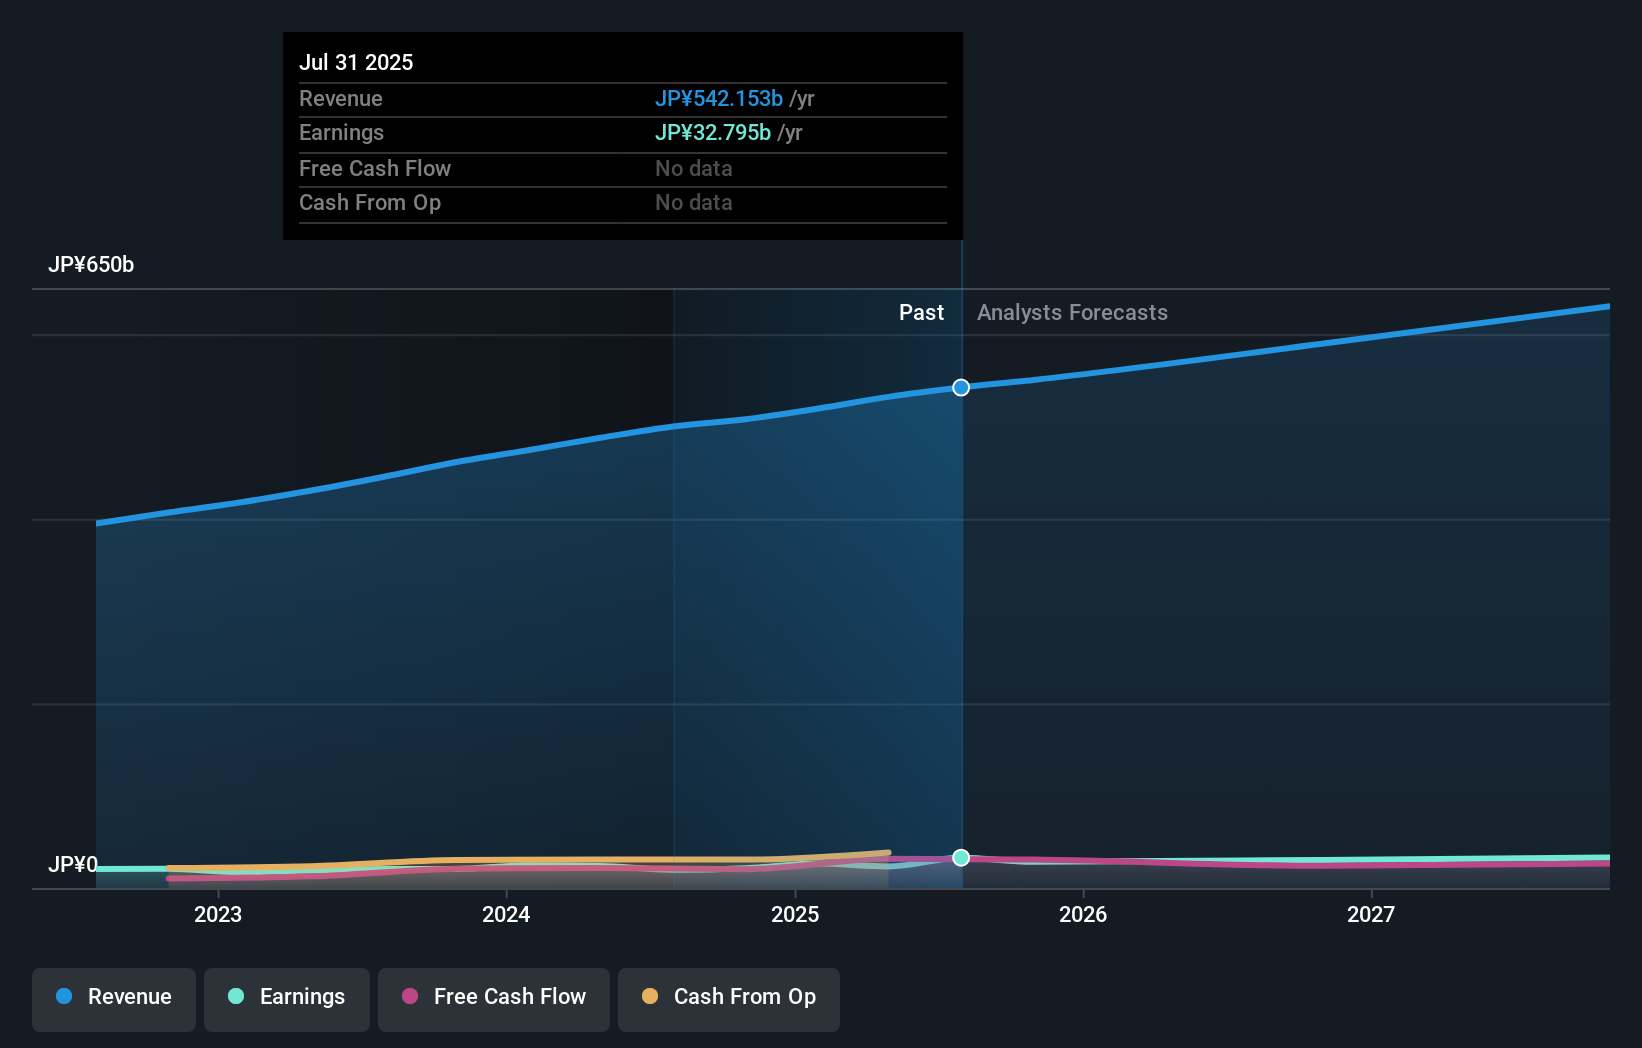The width and height of the screenshot is (1642, 1048).
Task: Switch to the Past section of the chart
Action: click(x=921, y=312)
